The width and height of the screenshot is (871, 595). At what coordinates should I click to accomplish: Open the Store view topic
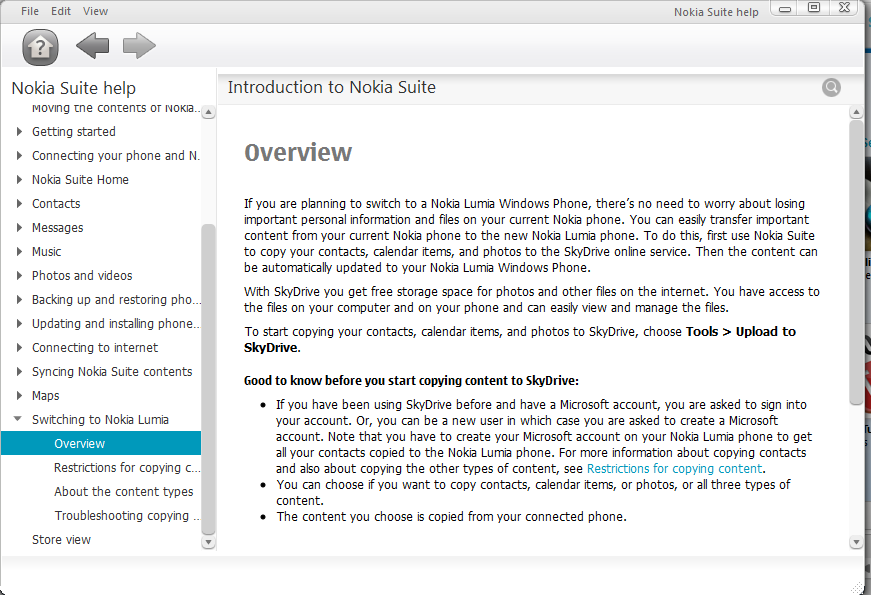tap(61, 539)
